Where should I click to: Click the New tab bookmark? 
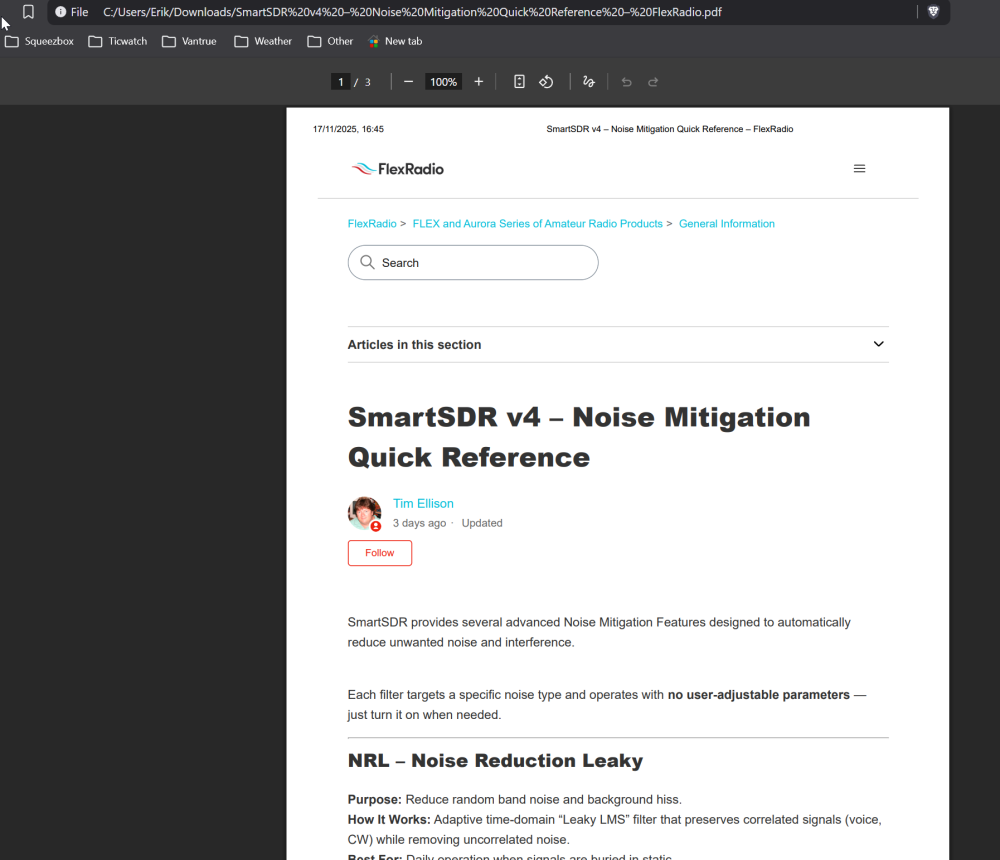point(395,41)
